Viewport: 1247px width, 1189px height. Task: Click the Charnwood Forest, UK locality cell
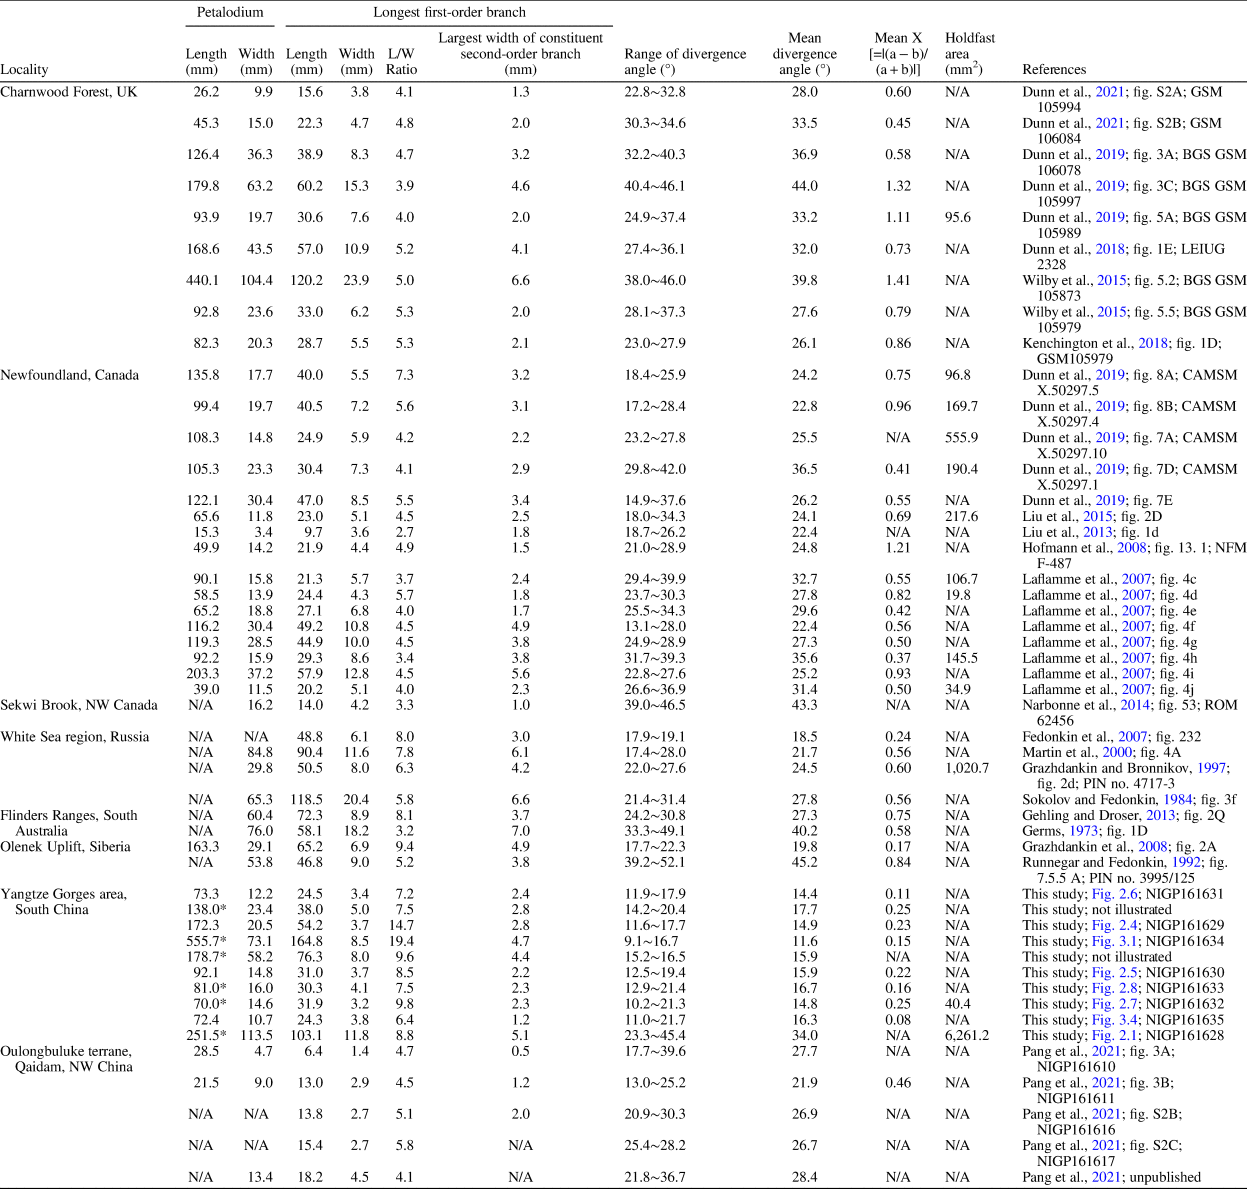(69, 91)
